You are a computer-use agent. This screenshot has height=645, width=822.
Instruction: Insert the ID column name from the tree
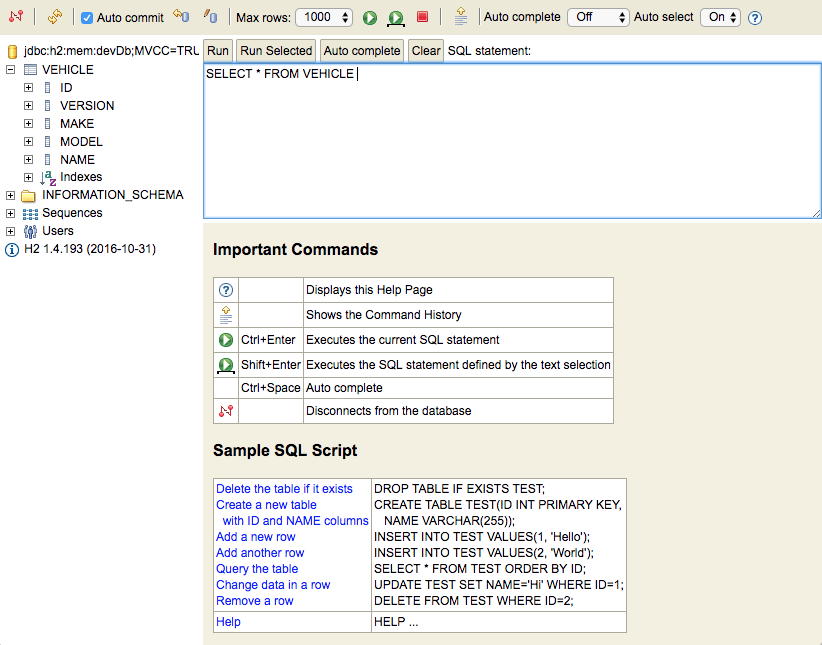66,88
